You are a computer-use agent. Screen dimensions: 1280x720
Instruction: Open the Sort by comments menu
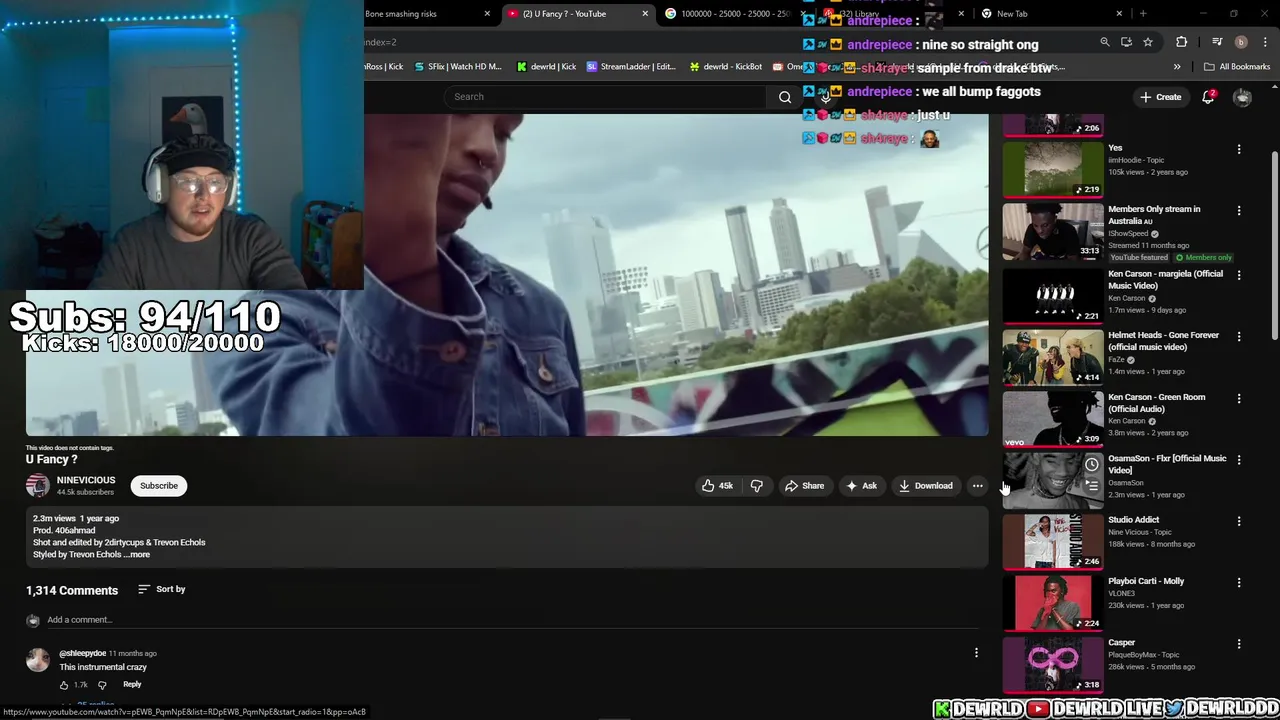161,589
